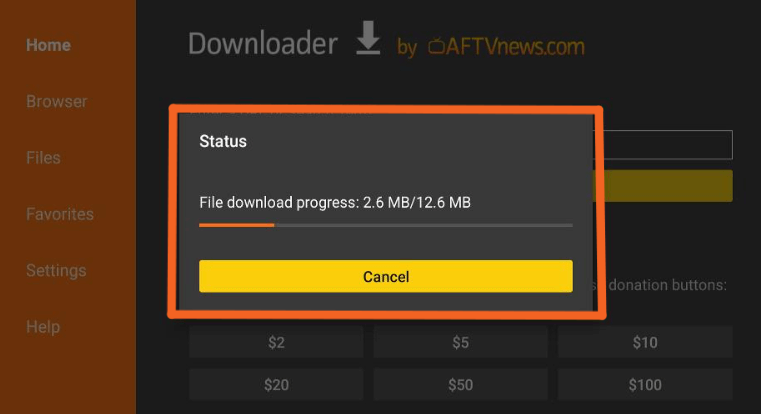Select the $2 donation button
The height and width of the screenshot is (414, 761).
pyautogui.click(x=276, y=342)
